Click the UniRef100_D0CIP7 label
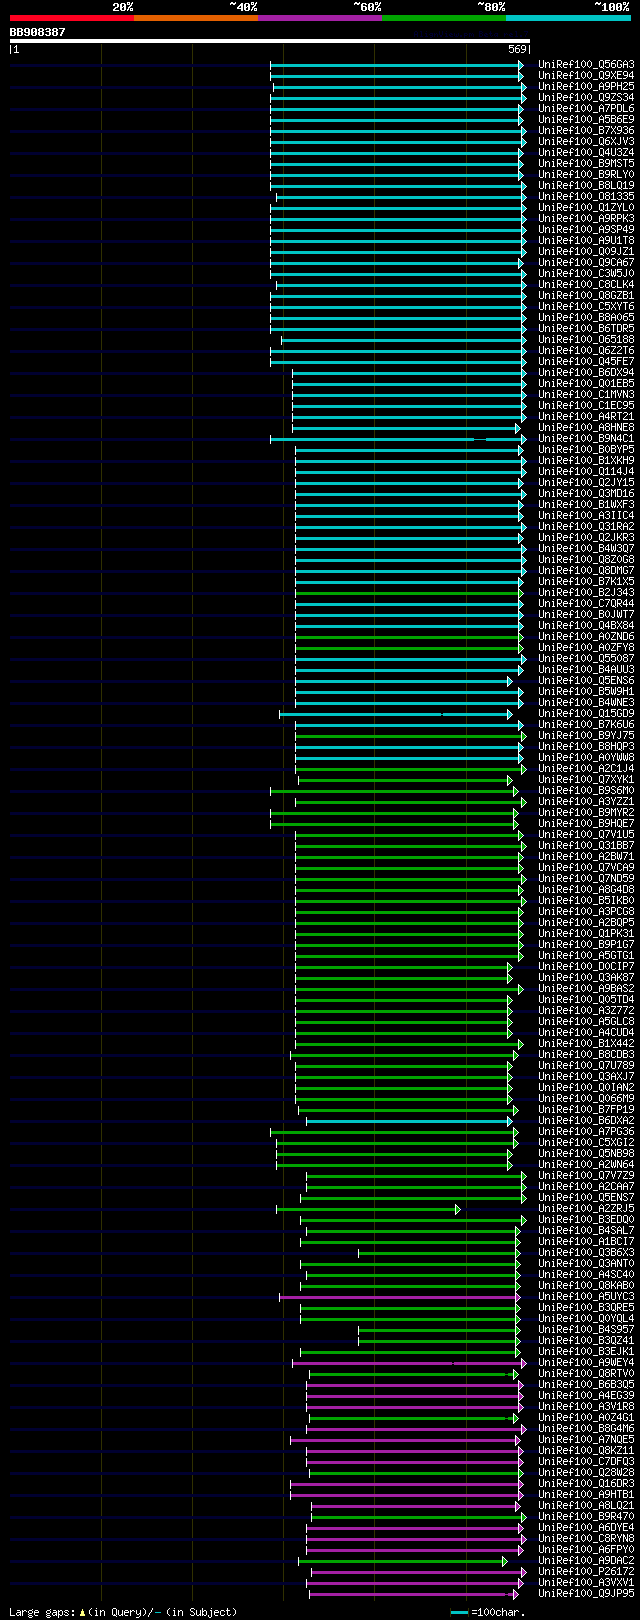The image size is (640, 1620). point(586,966)
